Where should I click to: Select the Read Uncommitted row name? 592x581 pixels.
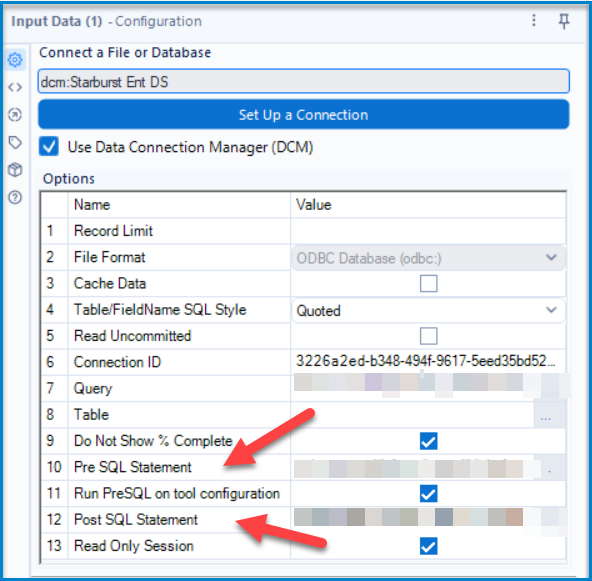(x=133, y=336)
